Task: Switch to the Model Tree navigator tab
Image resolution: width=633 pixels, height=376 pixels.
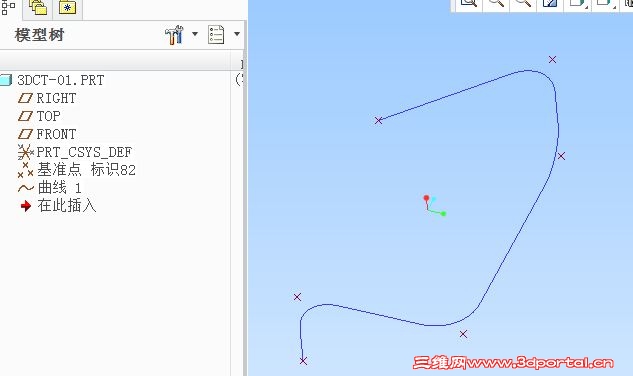Action: [8, 7]
